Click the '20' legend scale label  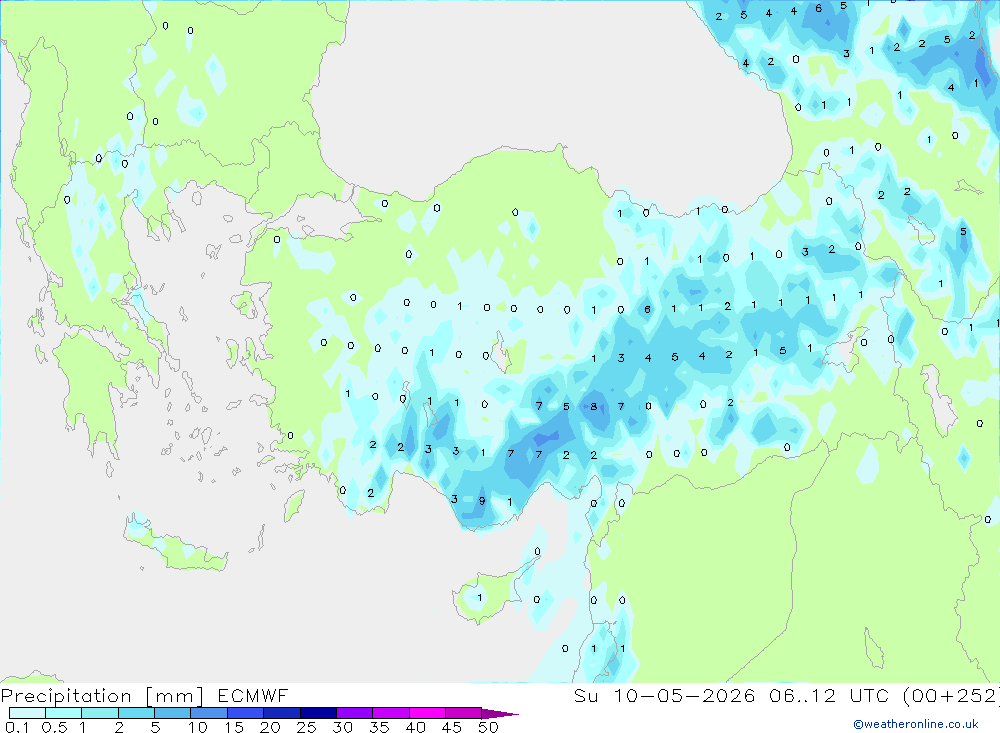(270, 727)
